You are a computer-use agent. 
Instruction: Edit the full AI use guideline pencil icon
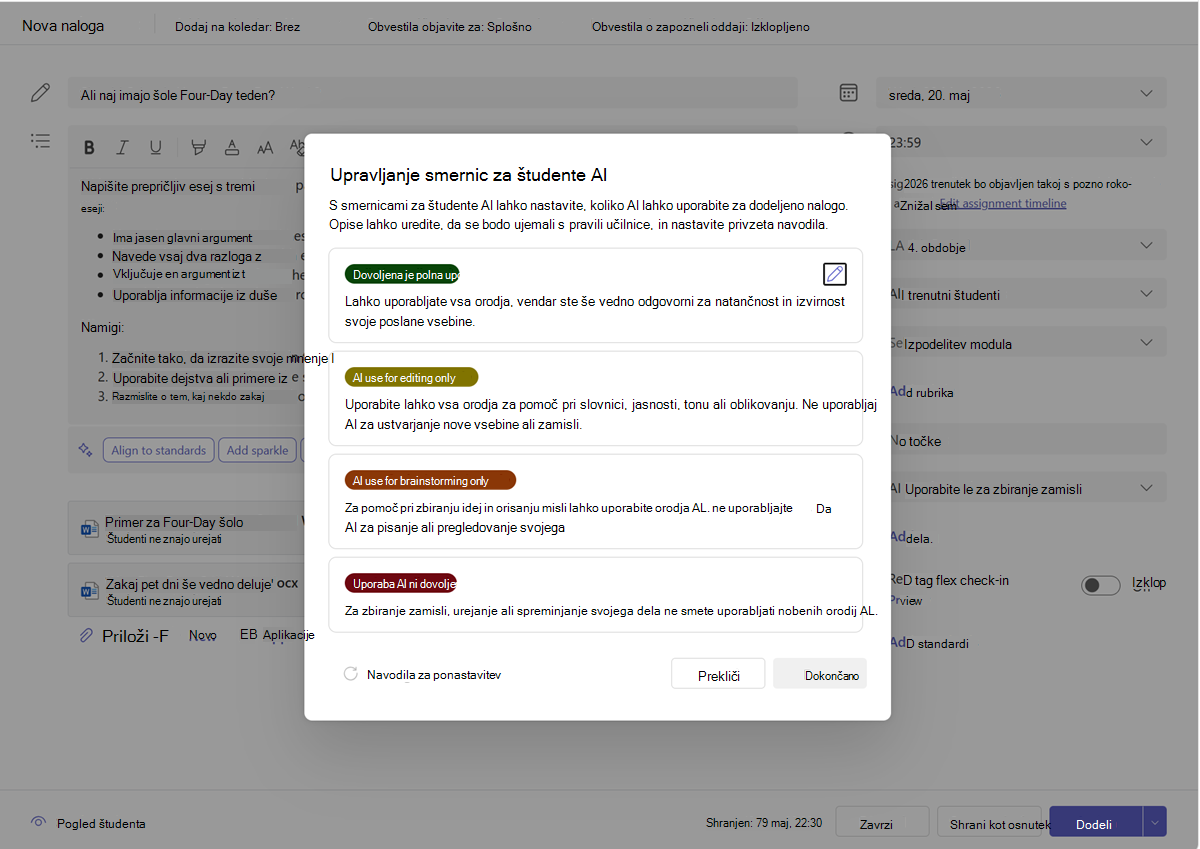[834, 274]
